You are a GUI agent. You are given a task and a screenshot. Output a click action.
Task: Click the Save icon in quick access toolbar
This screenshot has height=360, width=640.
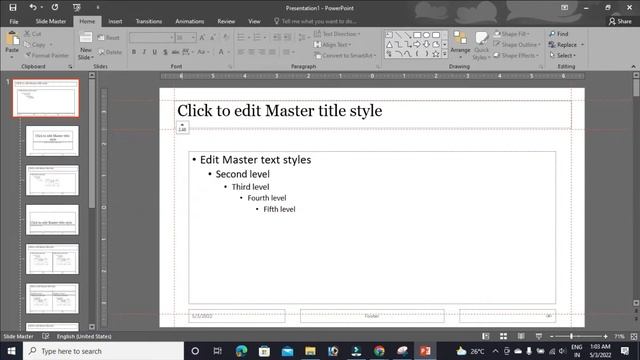pos(13,7)
